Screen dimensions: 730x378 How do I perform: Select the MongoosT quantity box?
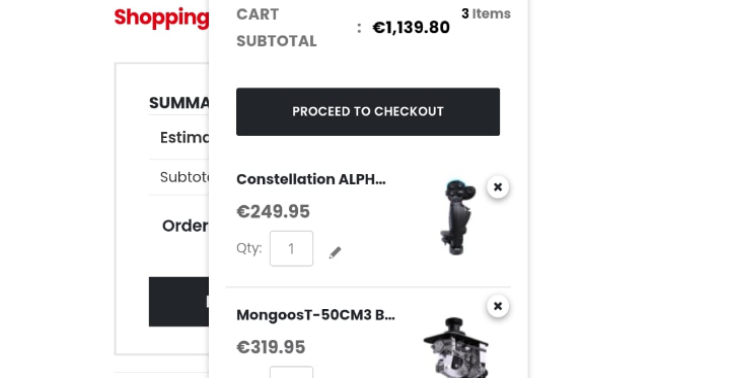click(x=291, y=372)
